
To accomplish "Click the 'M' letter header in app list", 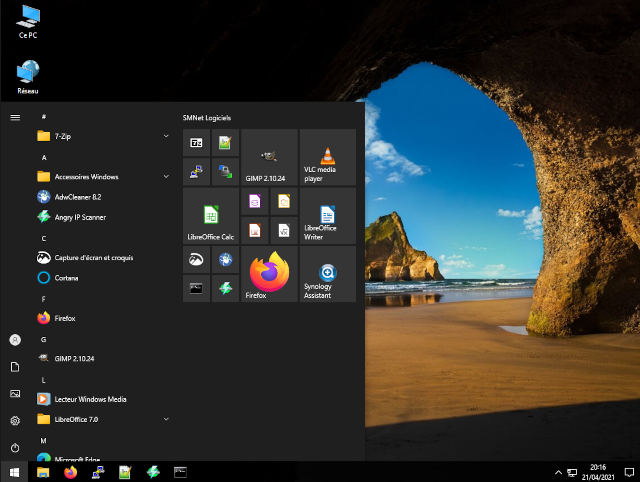I will (44, 441).
